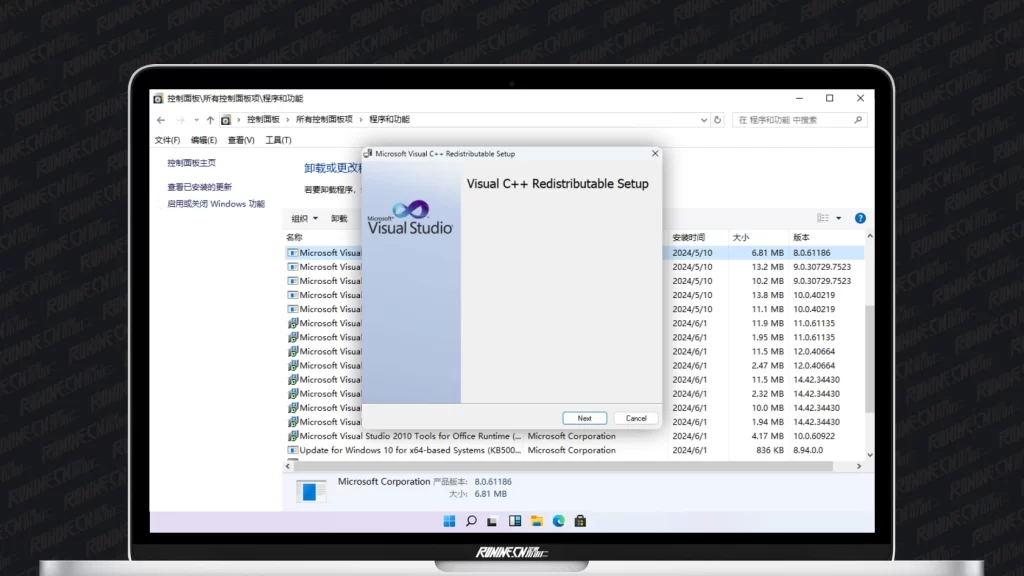Click the 启用或关闭 Windows 功能 link
The image size is (1024, 576).
[x=216, y=204]
